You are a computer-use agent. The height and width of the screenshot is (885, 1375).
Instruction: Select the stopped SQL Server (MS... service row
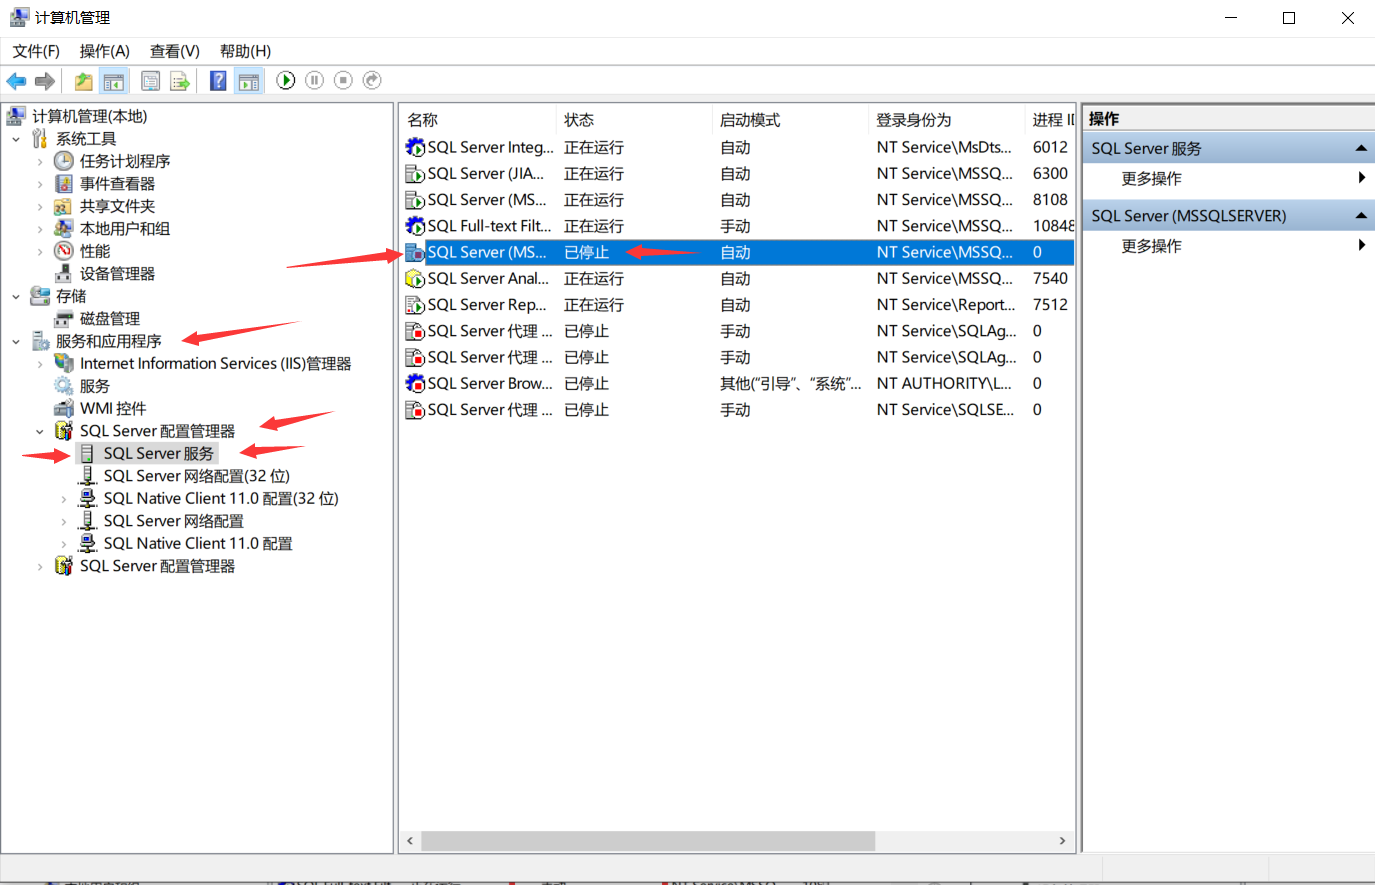[x=739, y=252]
